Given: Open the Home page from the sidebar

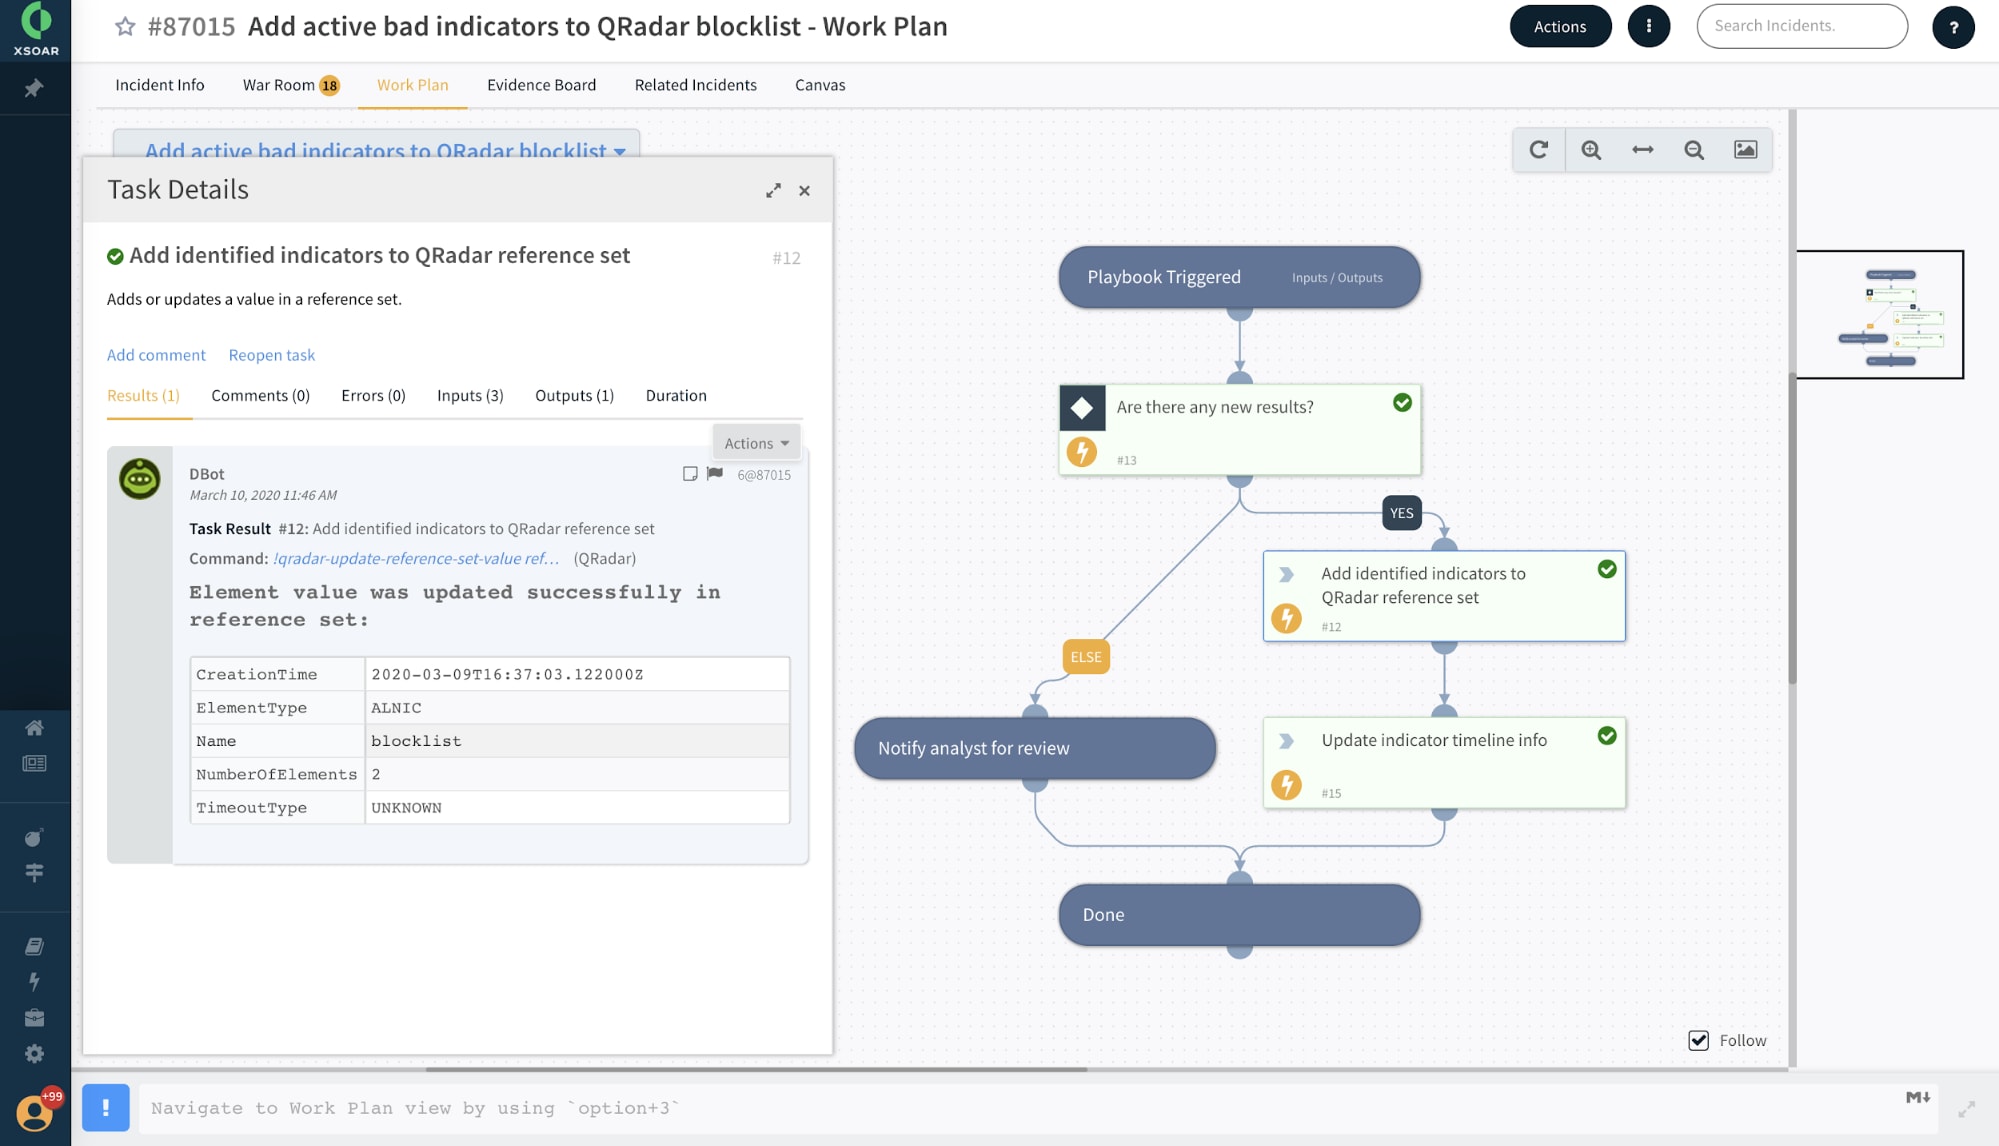Looking at the screenshot, I should [34, 727].
